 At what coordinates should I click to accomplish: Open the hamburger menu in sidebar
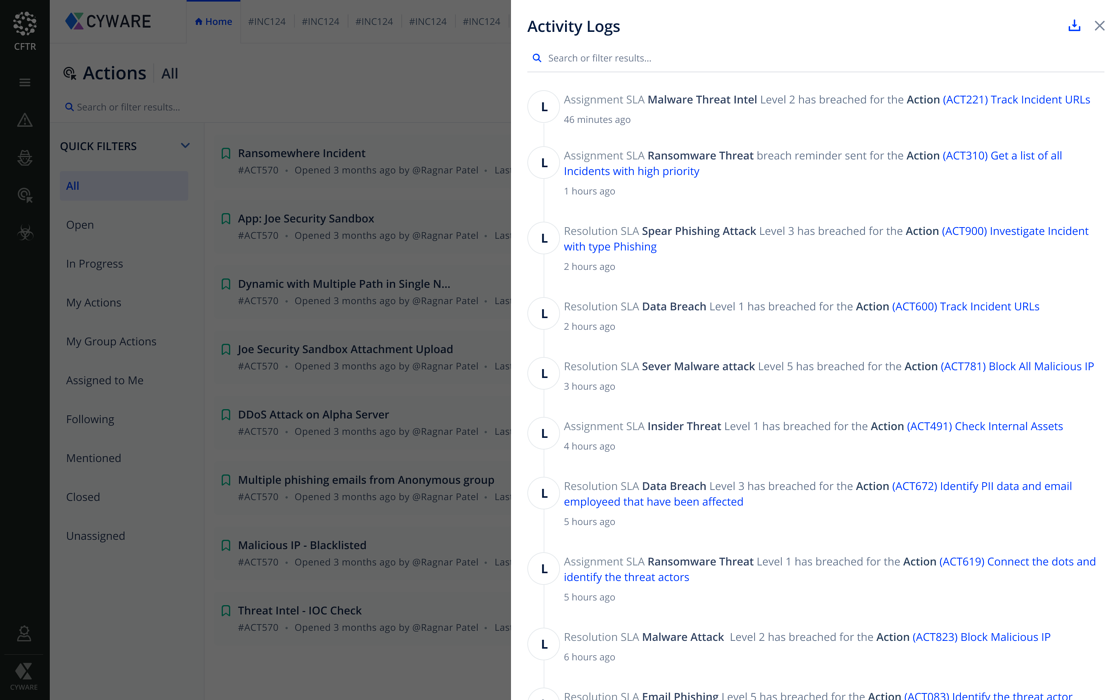coord(25,82)
